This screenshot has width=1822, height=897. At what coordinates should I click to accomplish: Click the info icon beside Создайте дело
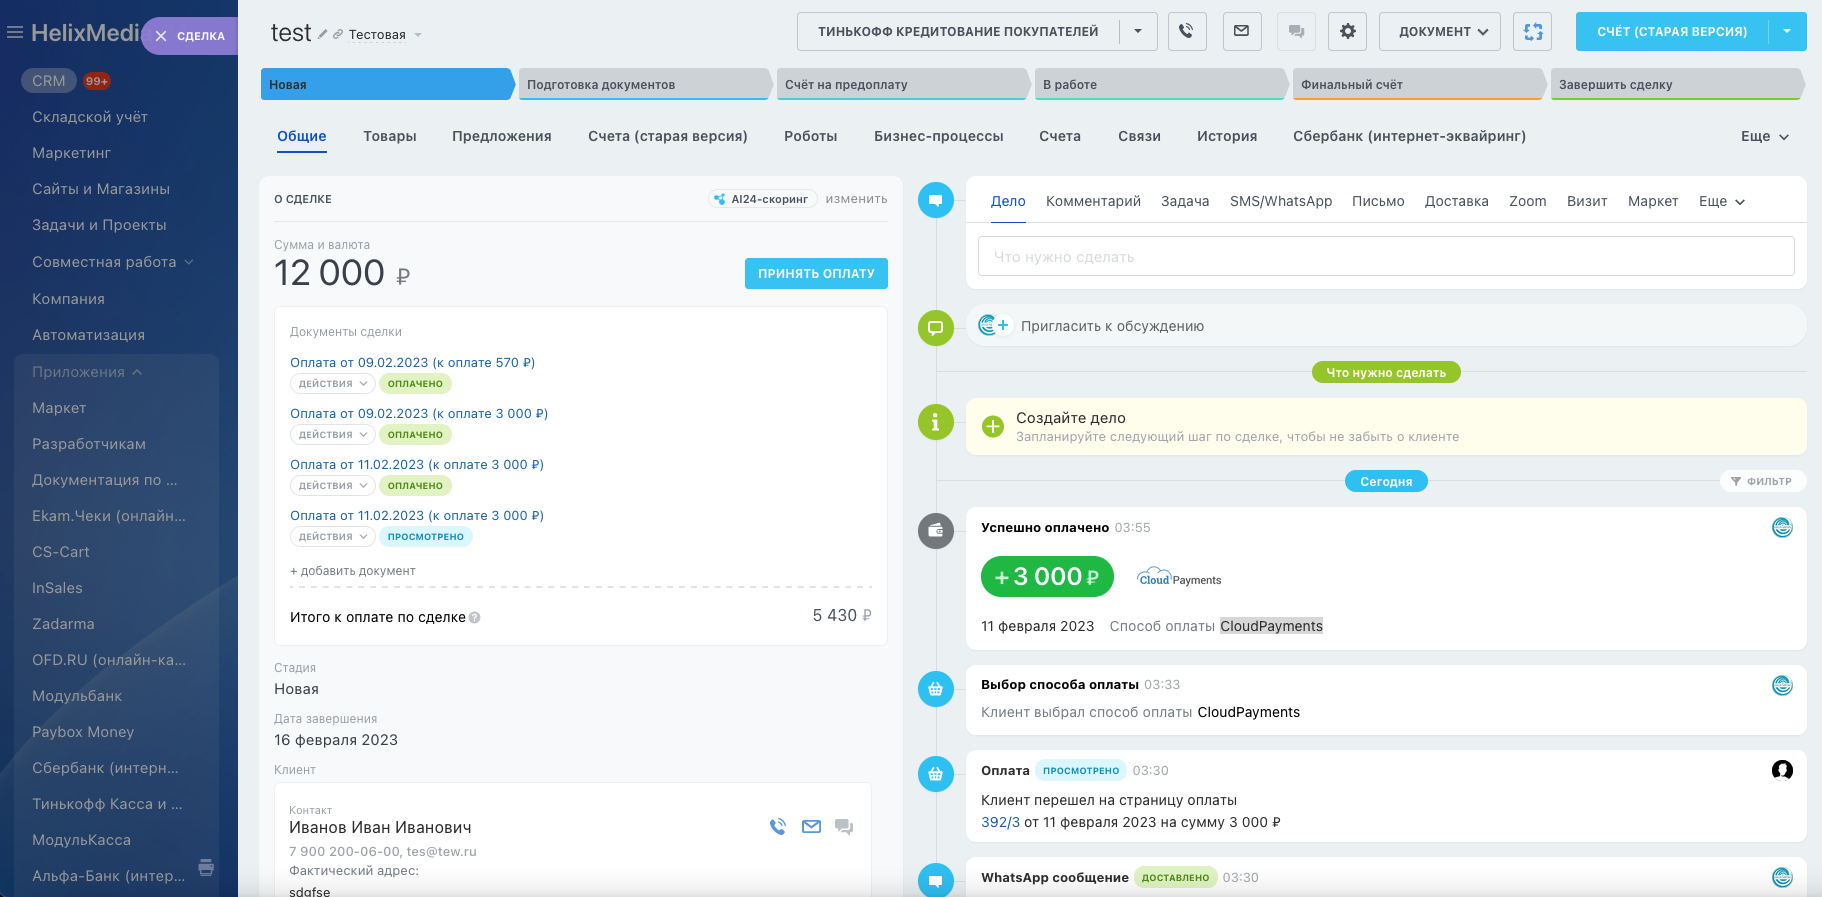[x=936, y=422]
